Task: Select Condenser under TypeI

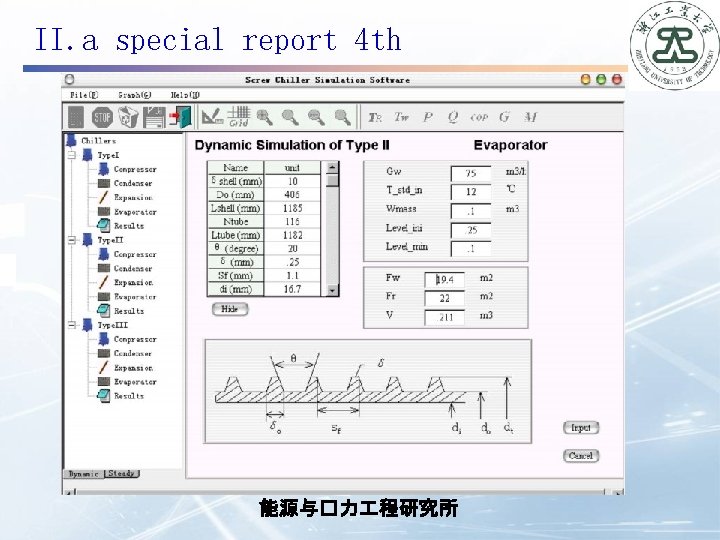Action: coord(133,183)
